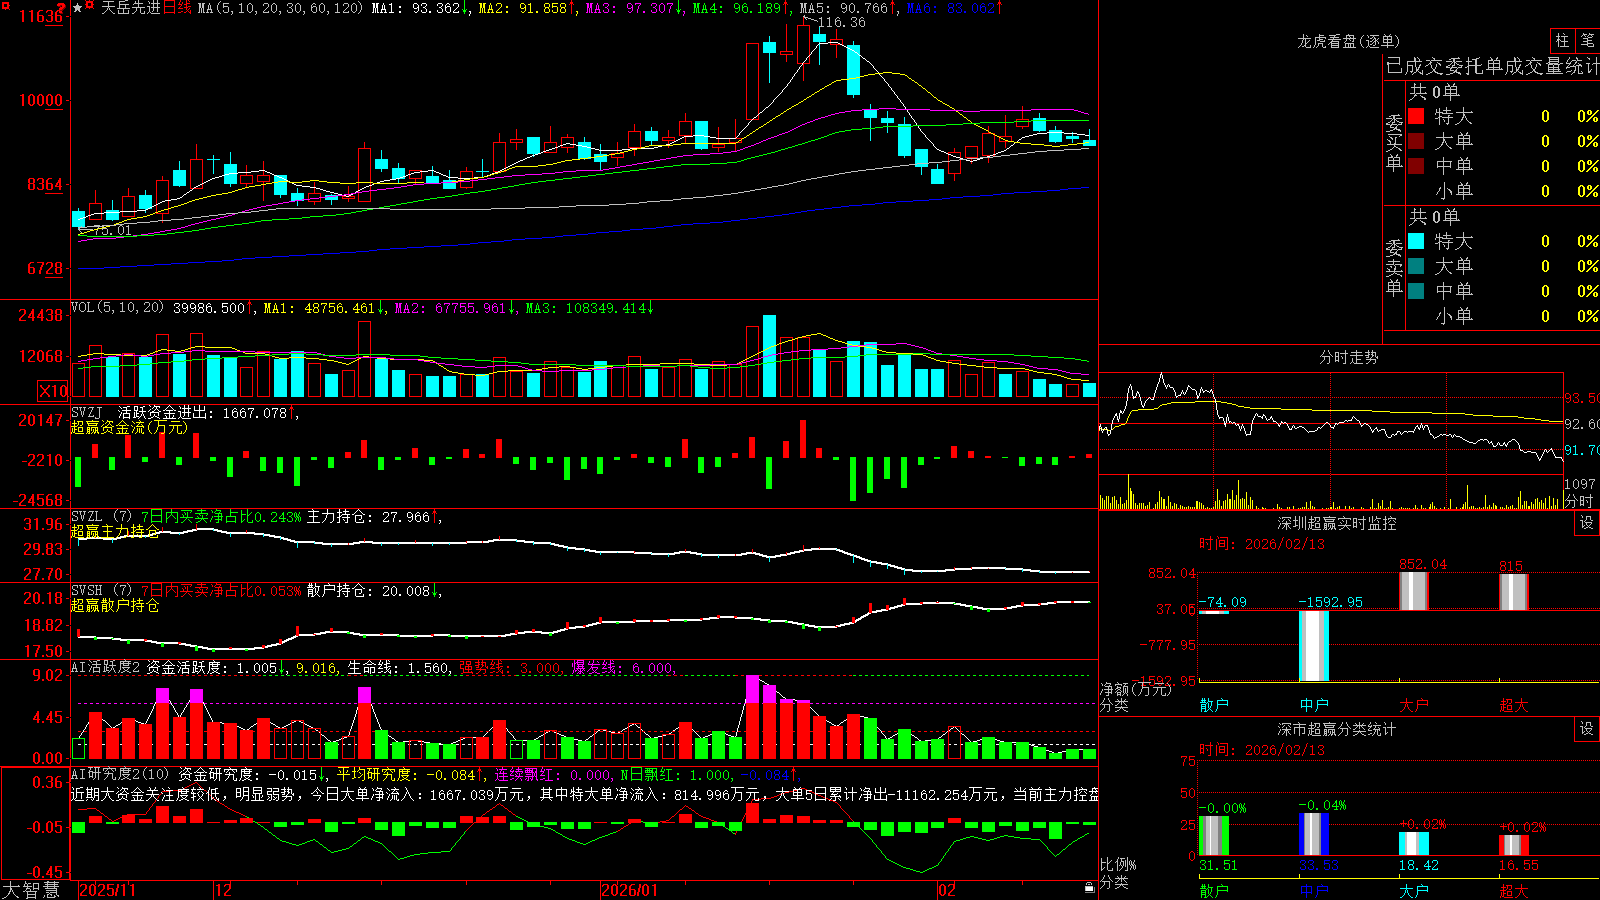This screenshot has width=1600, height=900.
Task: Click the AI研究度2(10) indicator label
Action: point(121,774)
